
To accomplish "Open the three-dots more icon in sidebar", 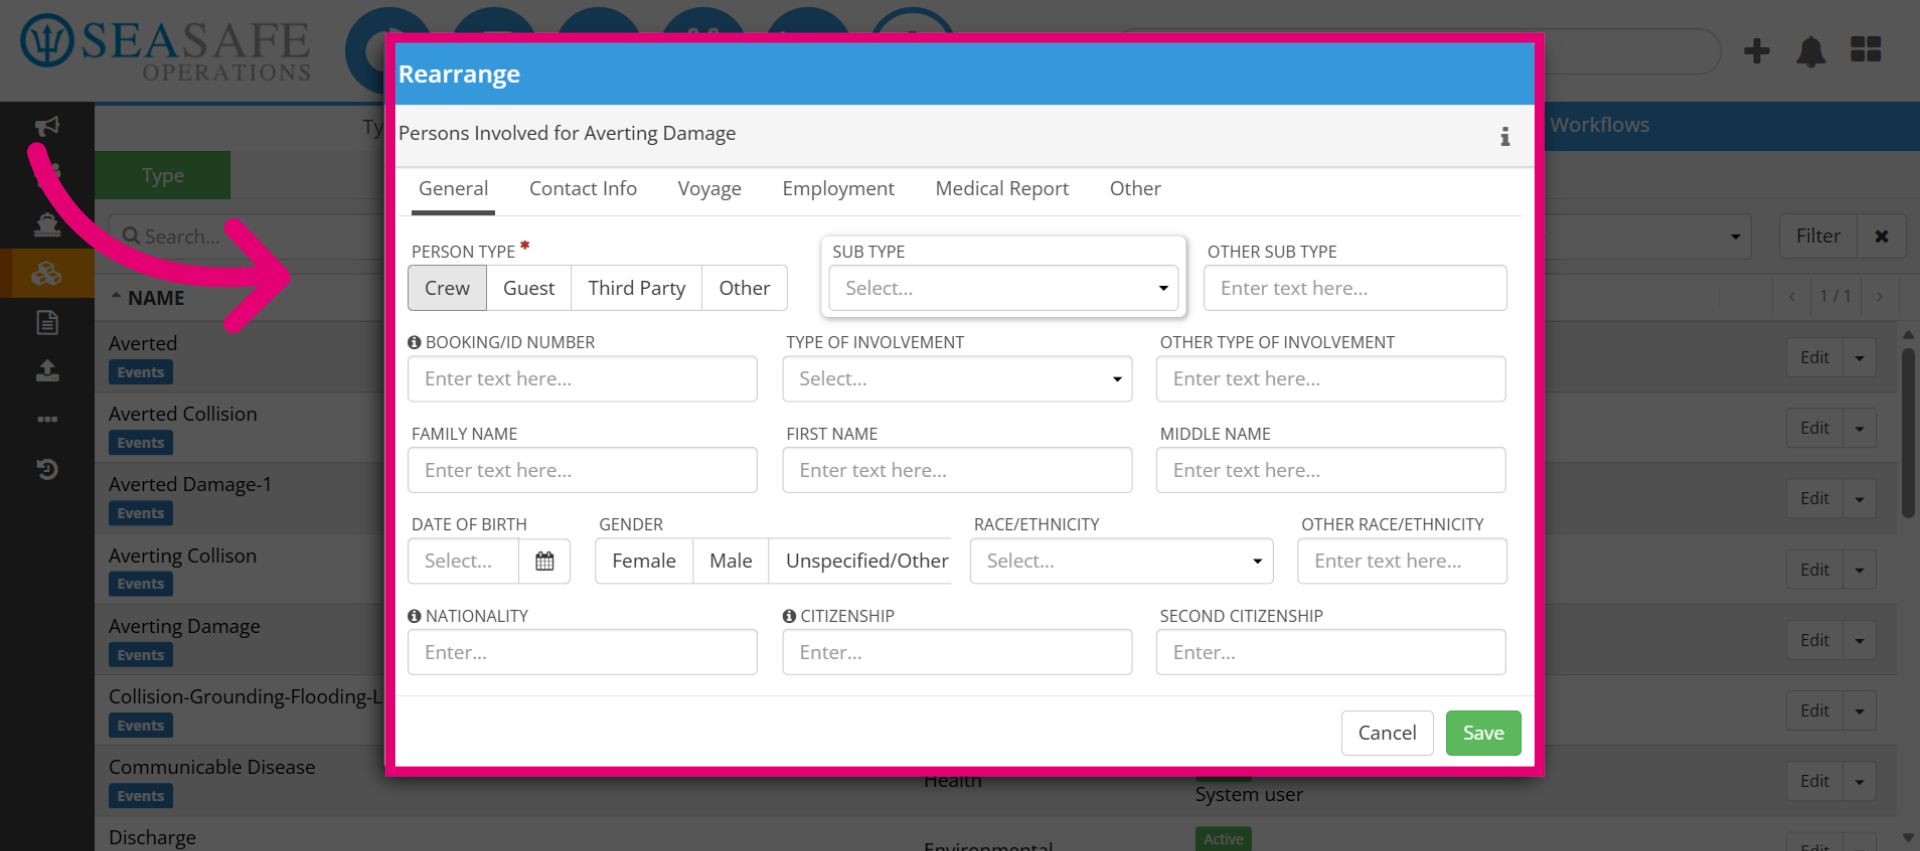I will pyautogui.click(x=47, y=419).
